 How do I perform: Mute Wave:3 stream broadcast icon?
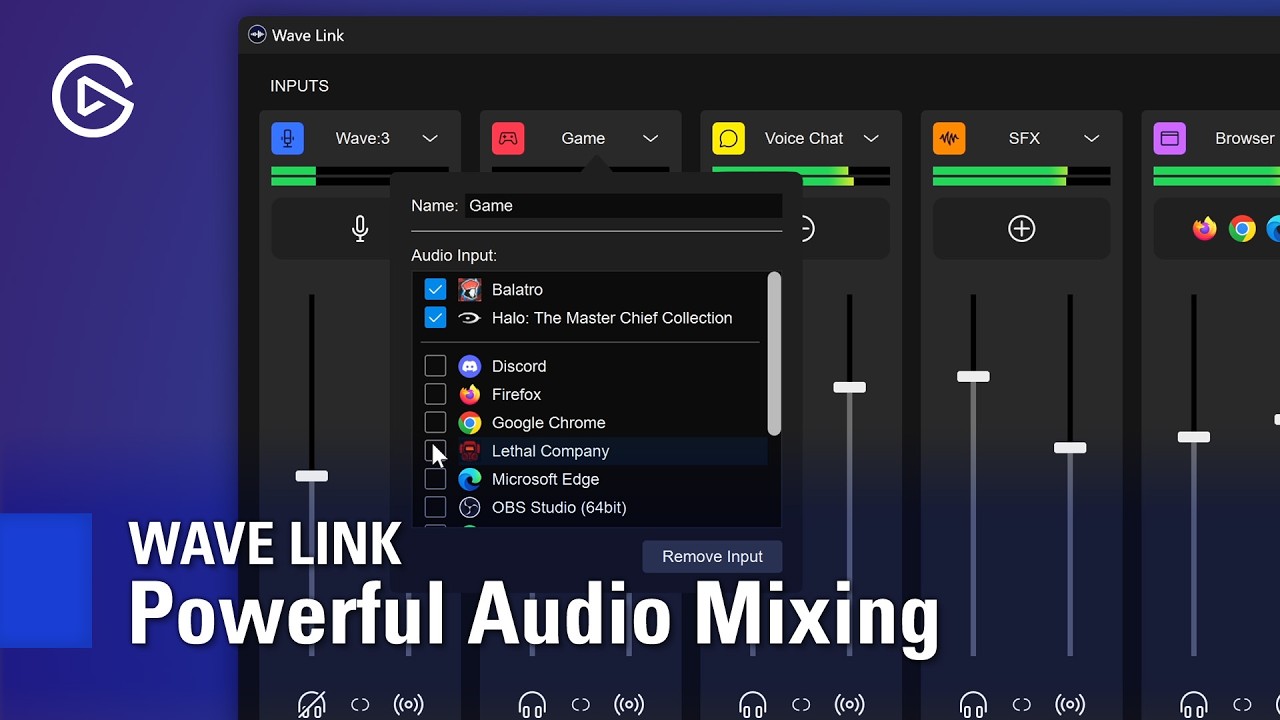(x=409, y=705)
